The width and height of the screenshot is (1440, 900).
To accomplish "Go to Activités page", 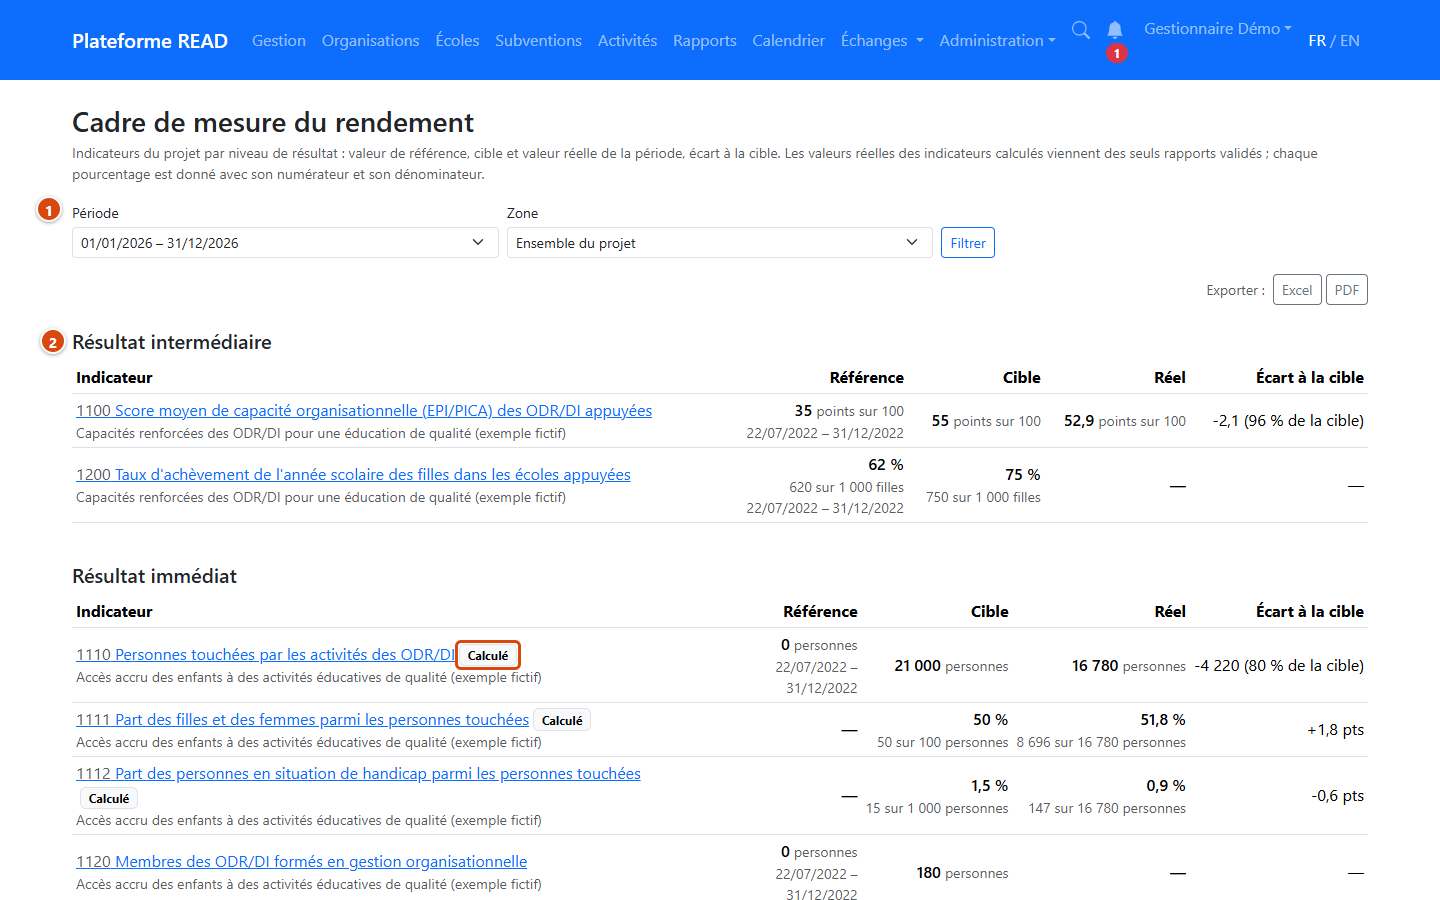I will (x=628, y=41).
